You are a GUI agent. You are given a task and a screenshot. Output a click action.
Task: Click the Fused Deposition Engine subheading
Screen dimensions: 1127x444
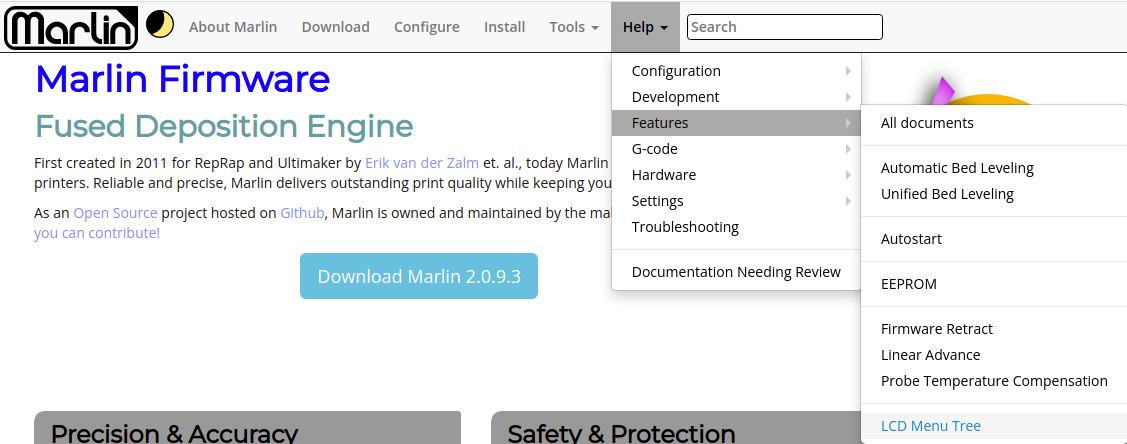coord(224,126)
